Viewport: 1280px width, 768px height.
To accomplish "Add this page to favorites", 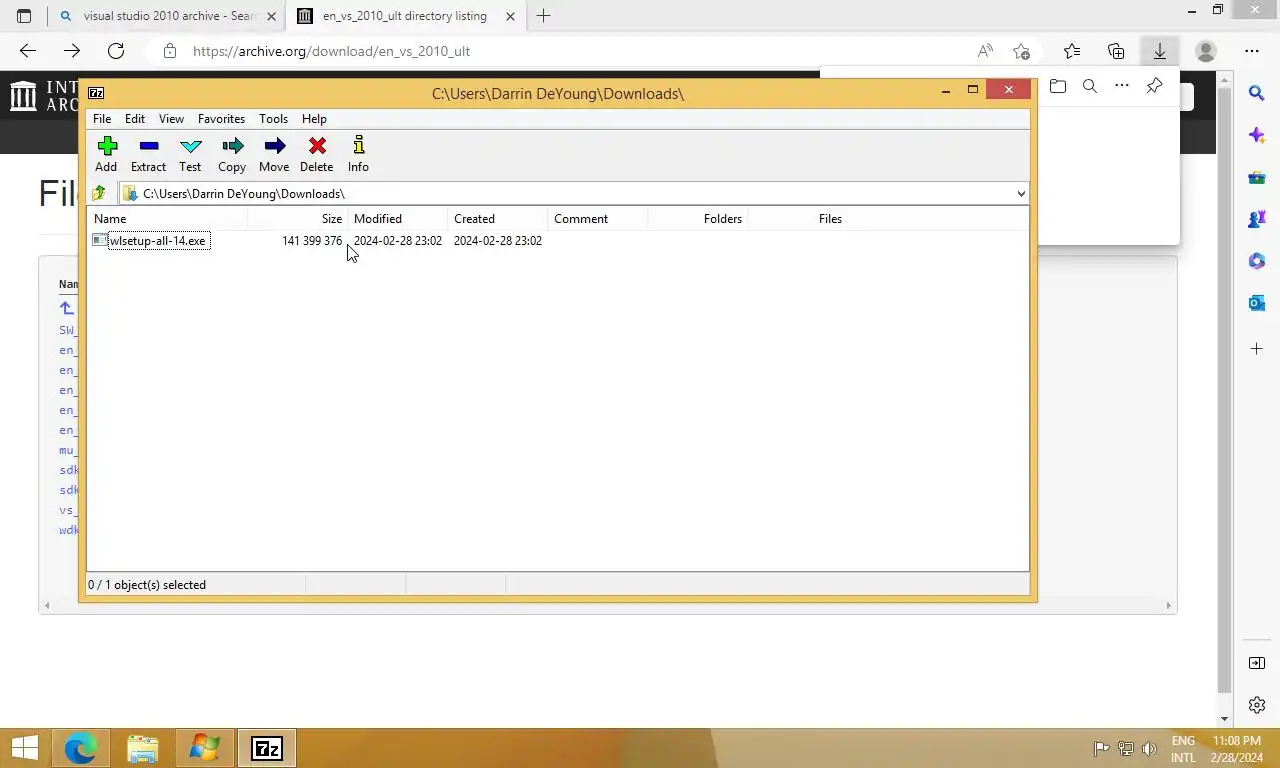I will pyautogui.click(x=1021, y=51).
